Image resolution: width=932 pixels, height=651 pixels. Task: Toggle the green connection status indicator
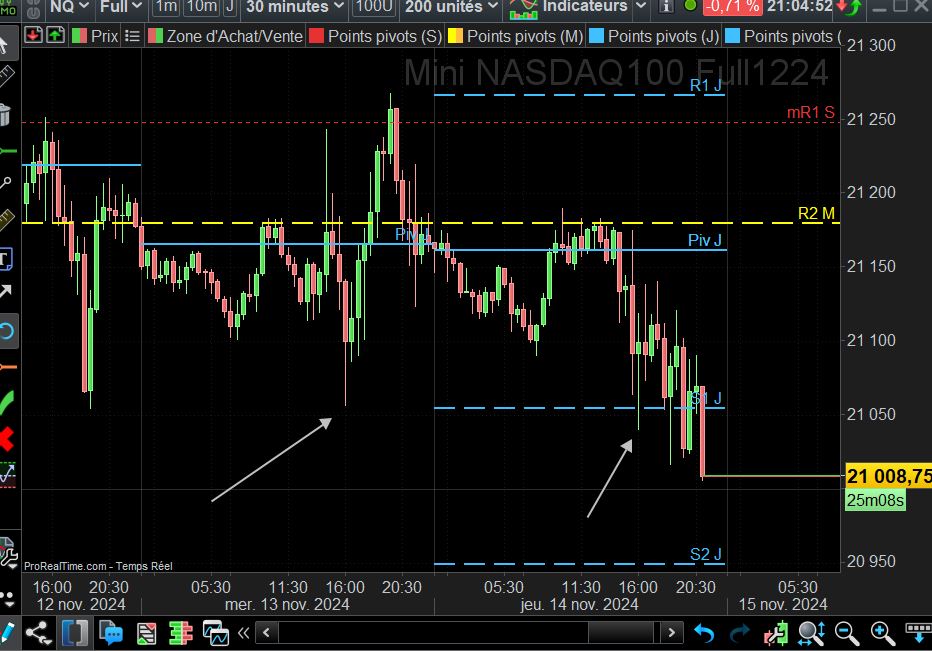point(689,6)
